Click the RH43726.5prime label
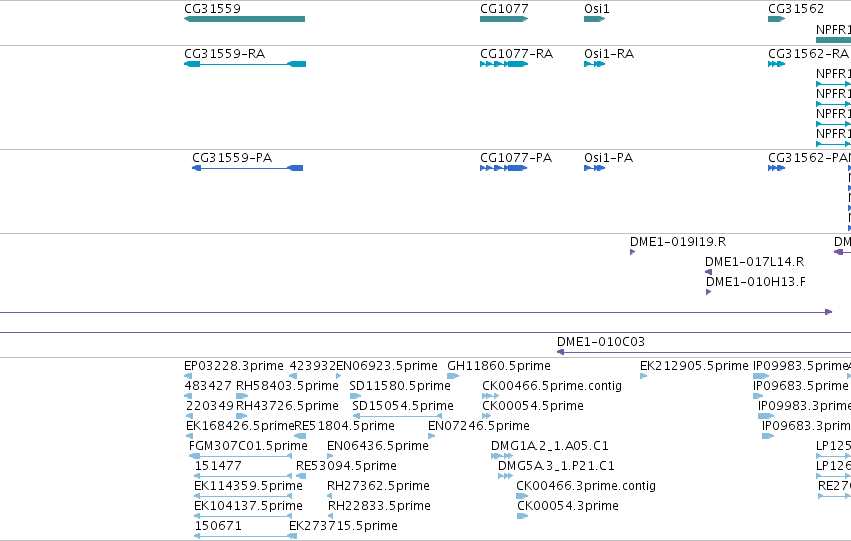 [x=287, y=406]
